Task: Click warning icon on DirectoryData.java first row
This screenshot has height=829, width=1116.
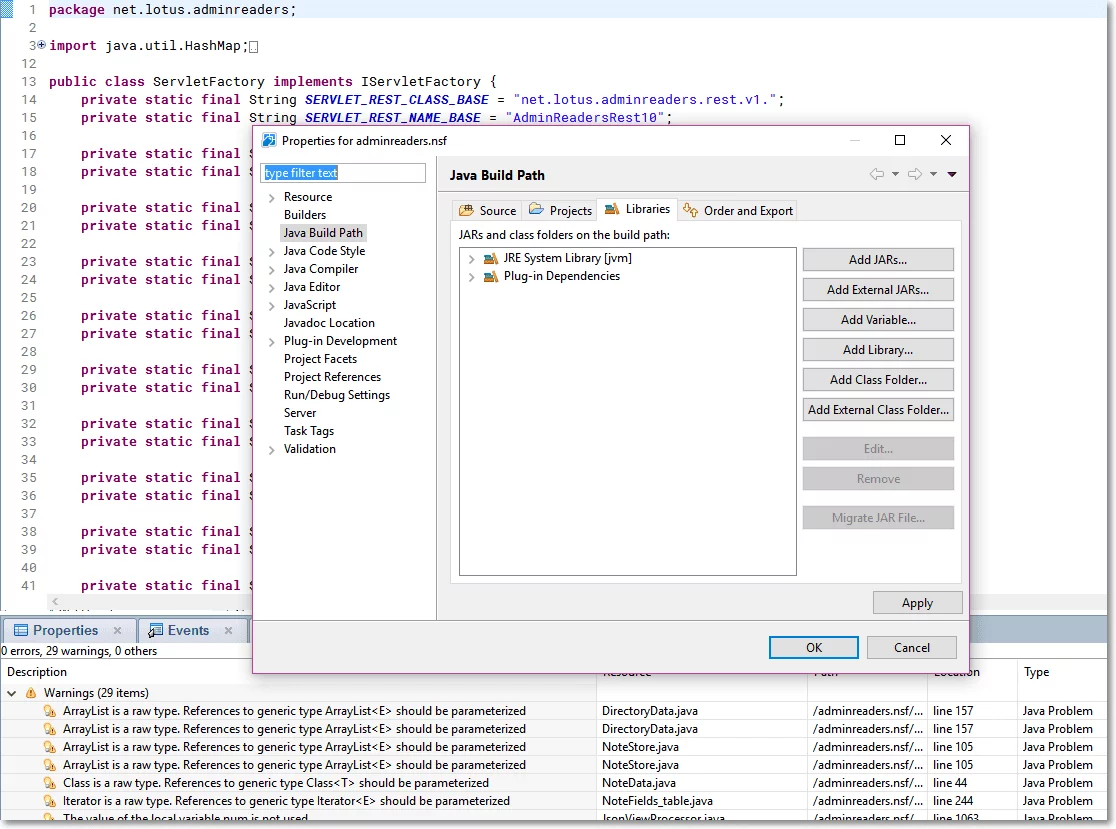Action: click(50, 711)
